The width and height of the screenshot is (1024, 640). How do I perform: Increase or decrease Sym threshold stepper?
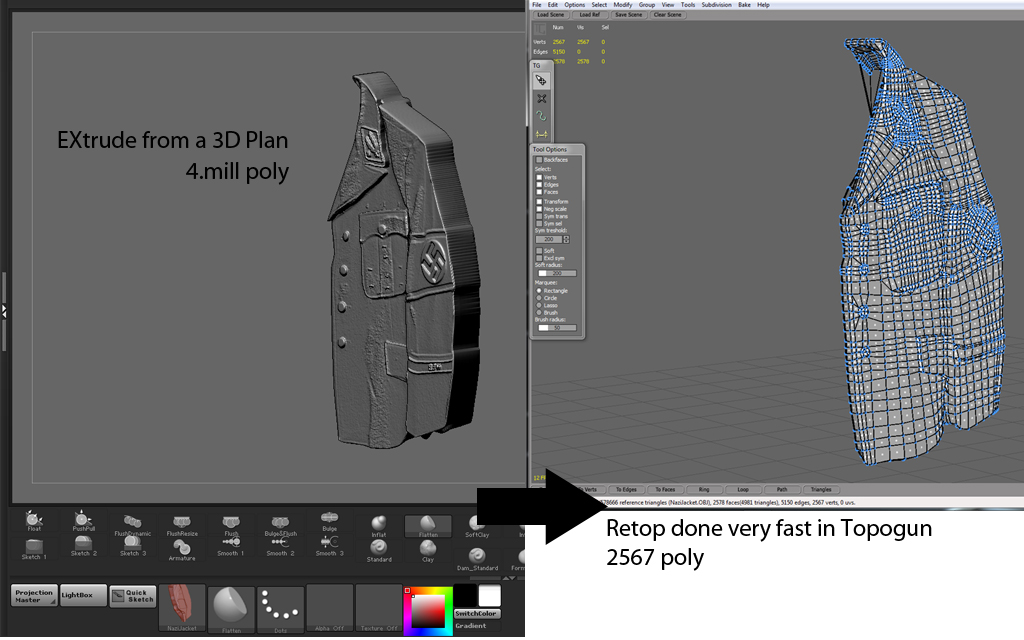566,239
